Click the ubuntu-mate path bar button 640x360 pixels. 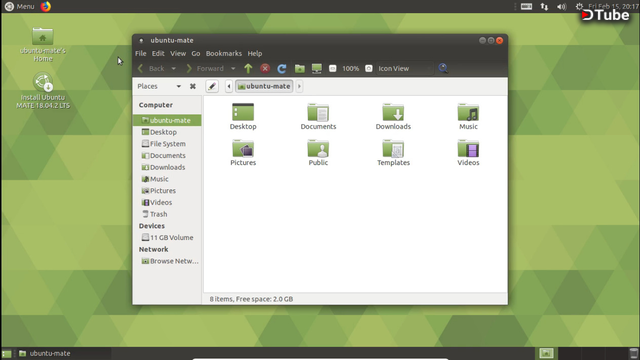[x=264, y=86]
